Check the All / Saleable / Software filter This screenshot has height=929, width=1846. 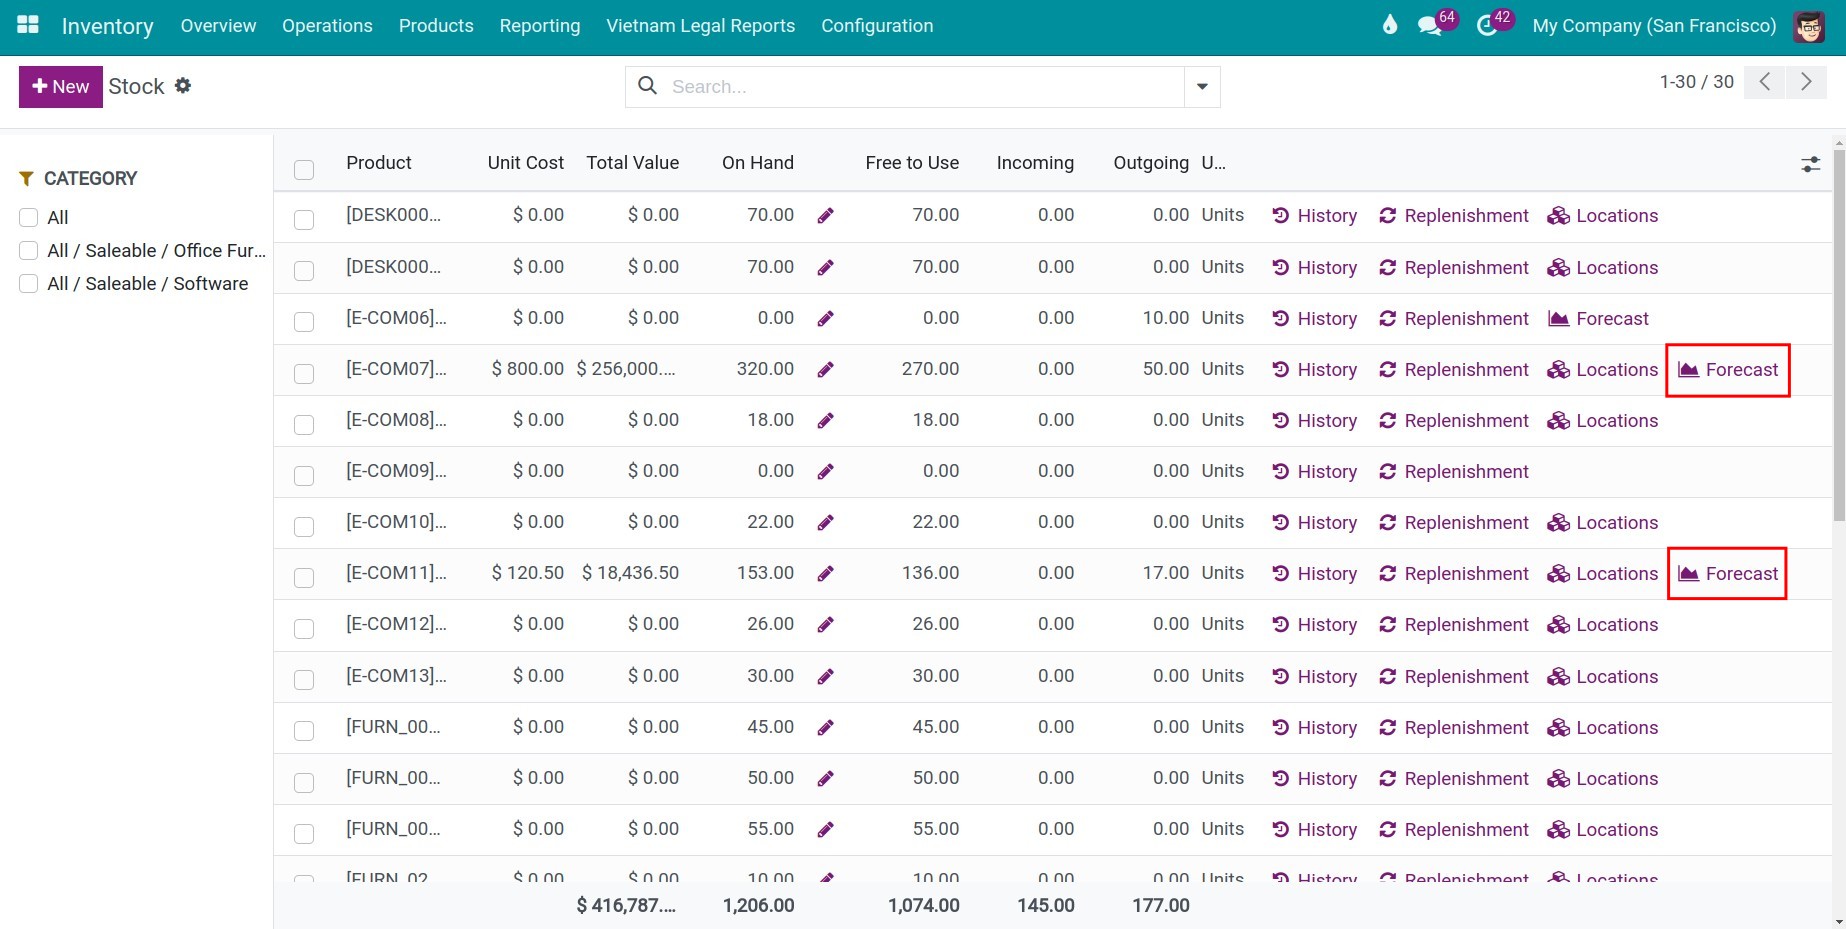tap(29, 284)
